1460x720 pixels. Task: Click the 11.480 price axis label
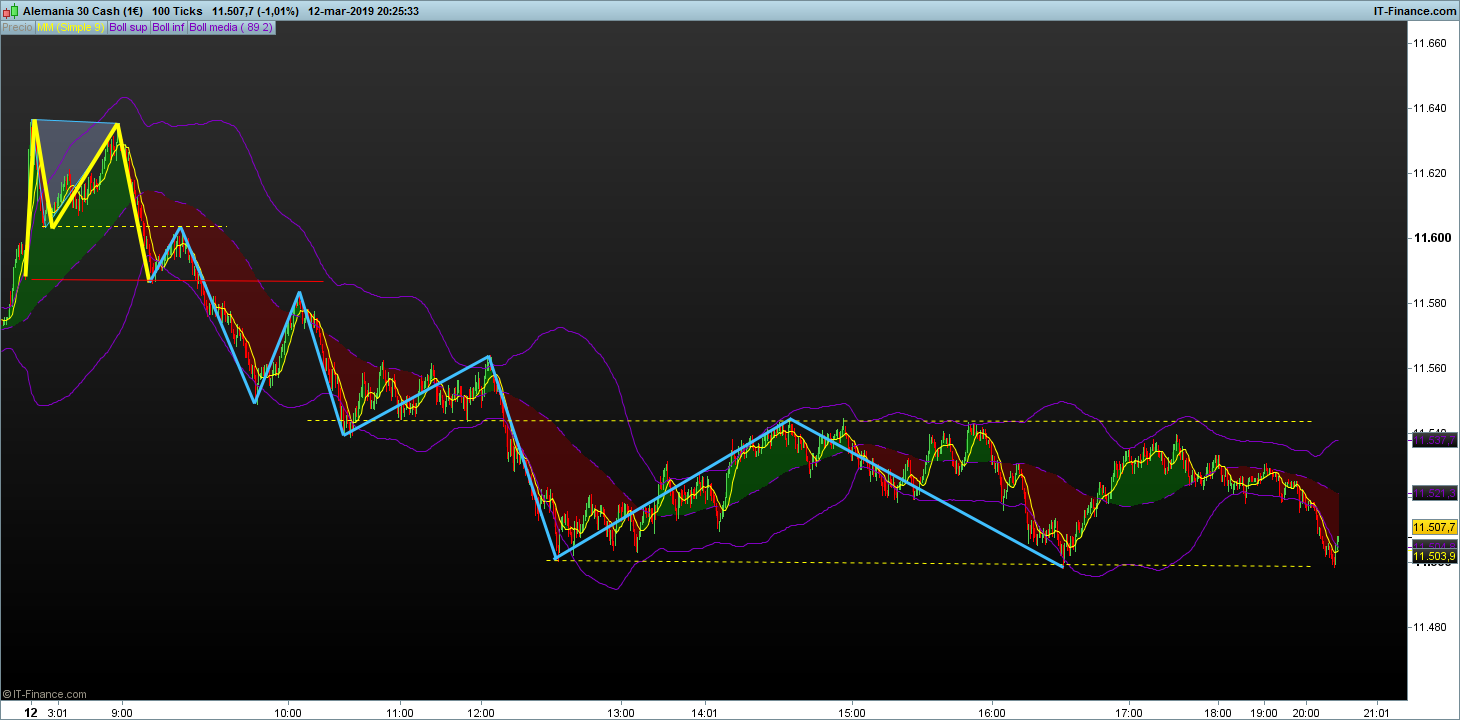(x=1429, y=627)
